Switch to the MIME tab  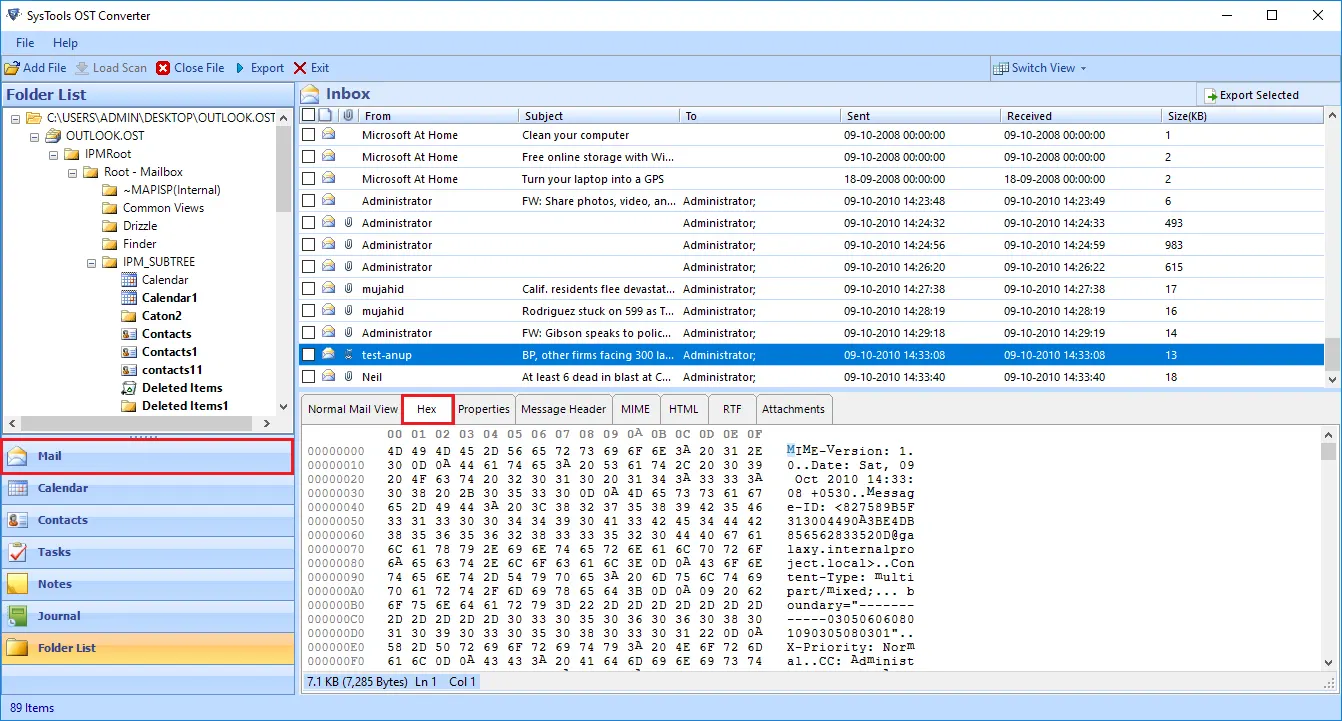635,409
